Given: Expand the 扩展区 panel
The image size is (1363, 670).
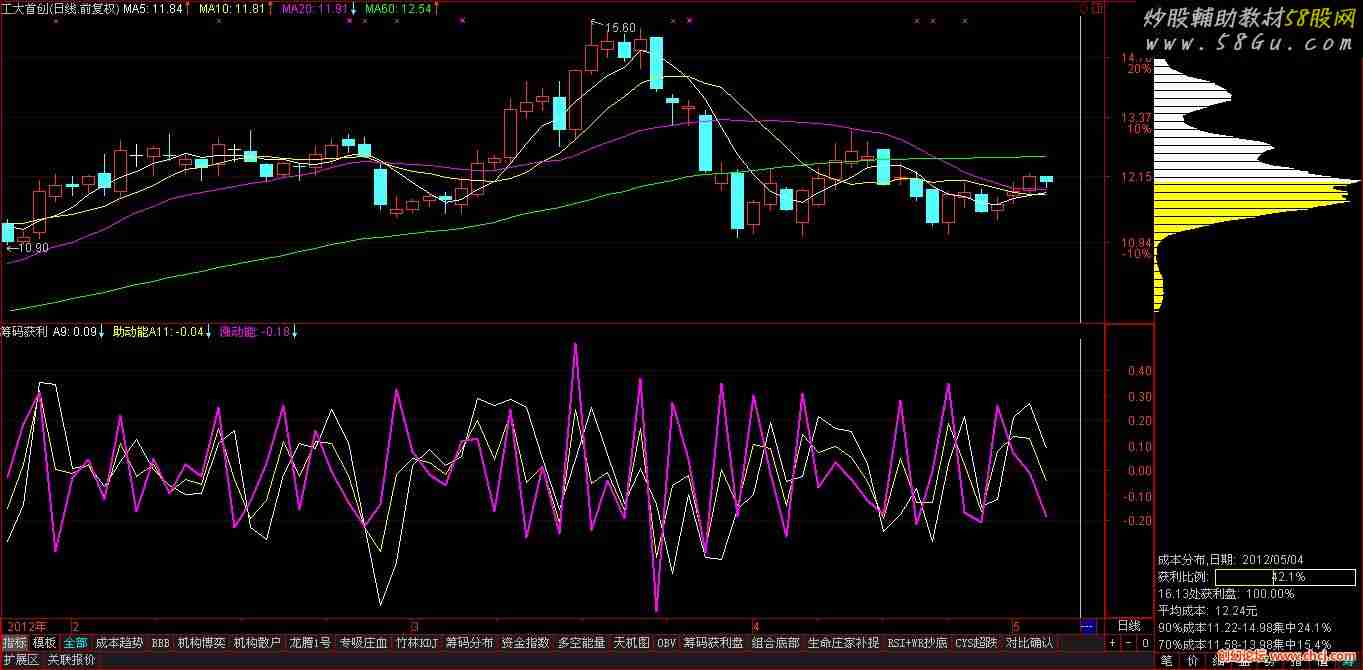Looking at the screenshot, I should tap(20, 660).
